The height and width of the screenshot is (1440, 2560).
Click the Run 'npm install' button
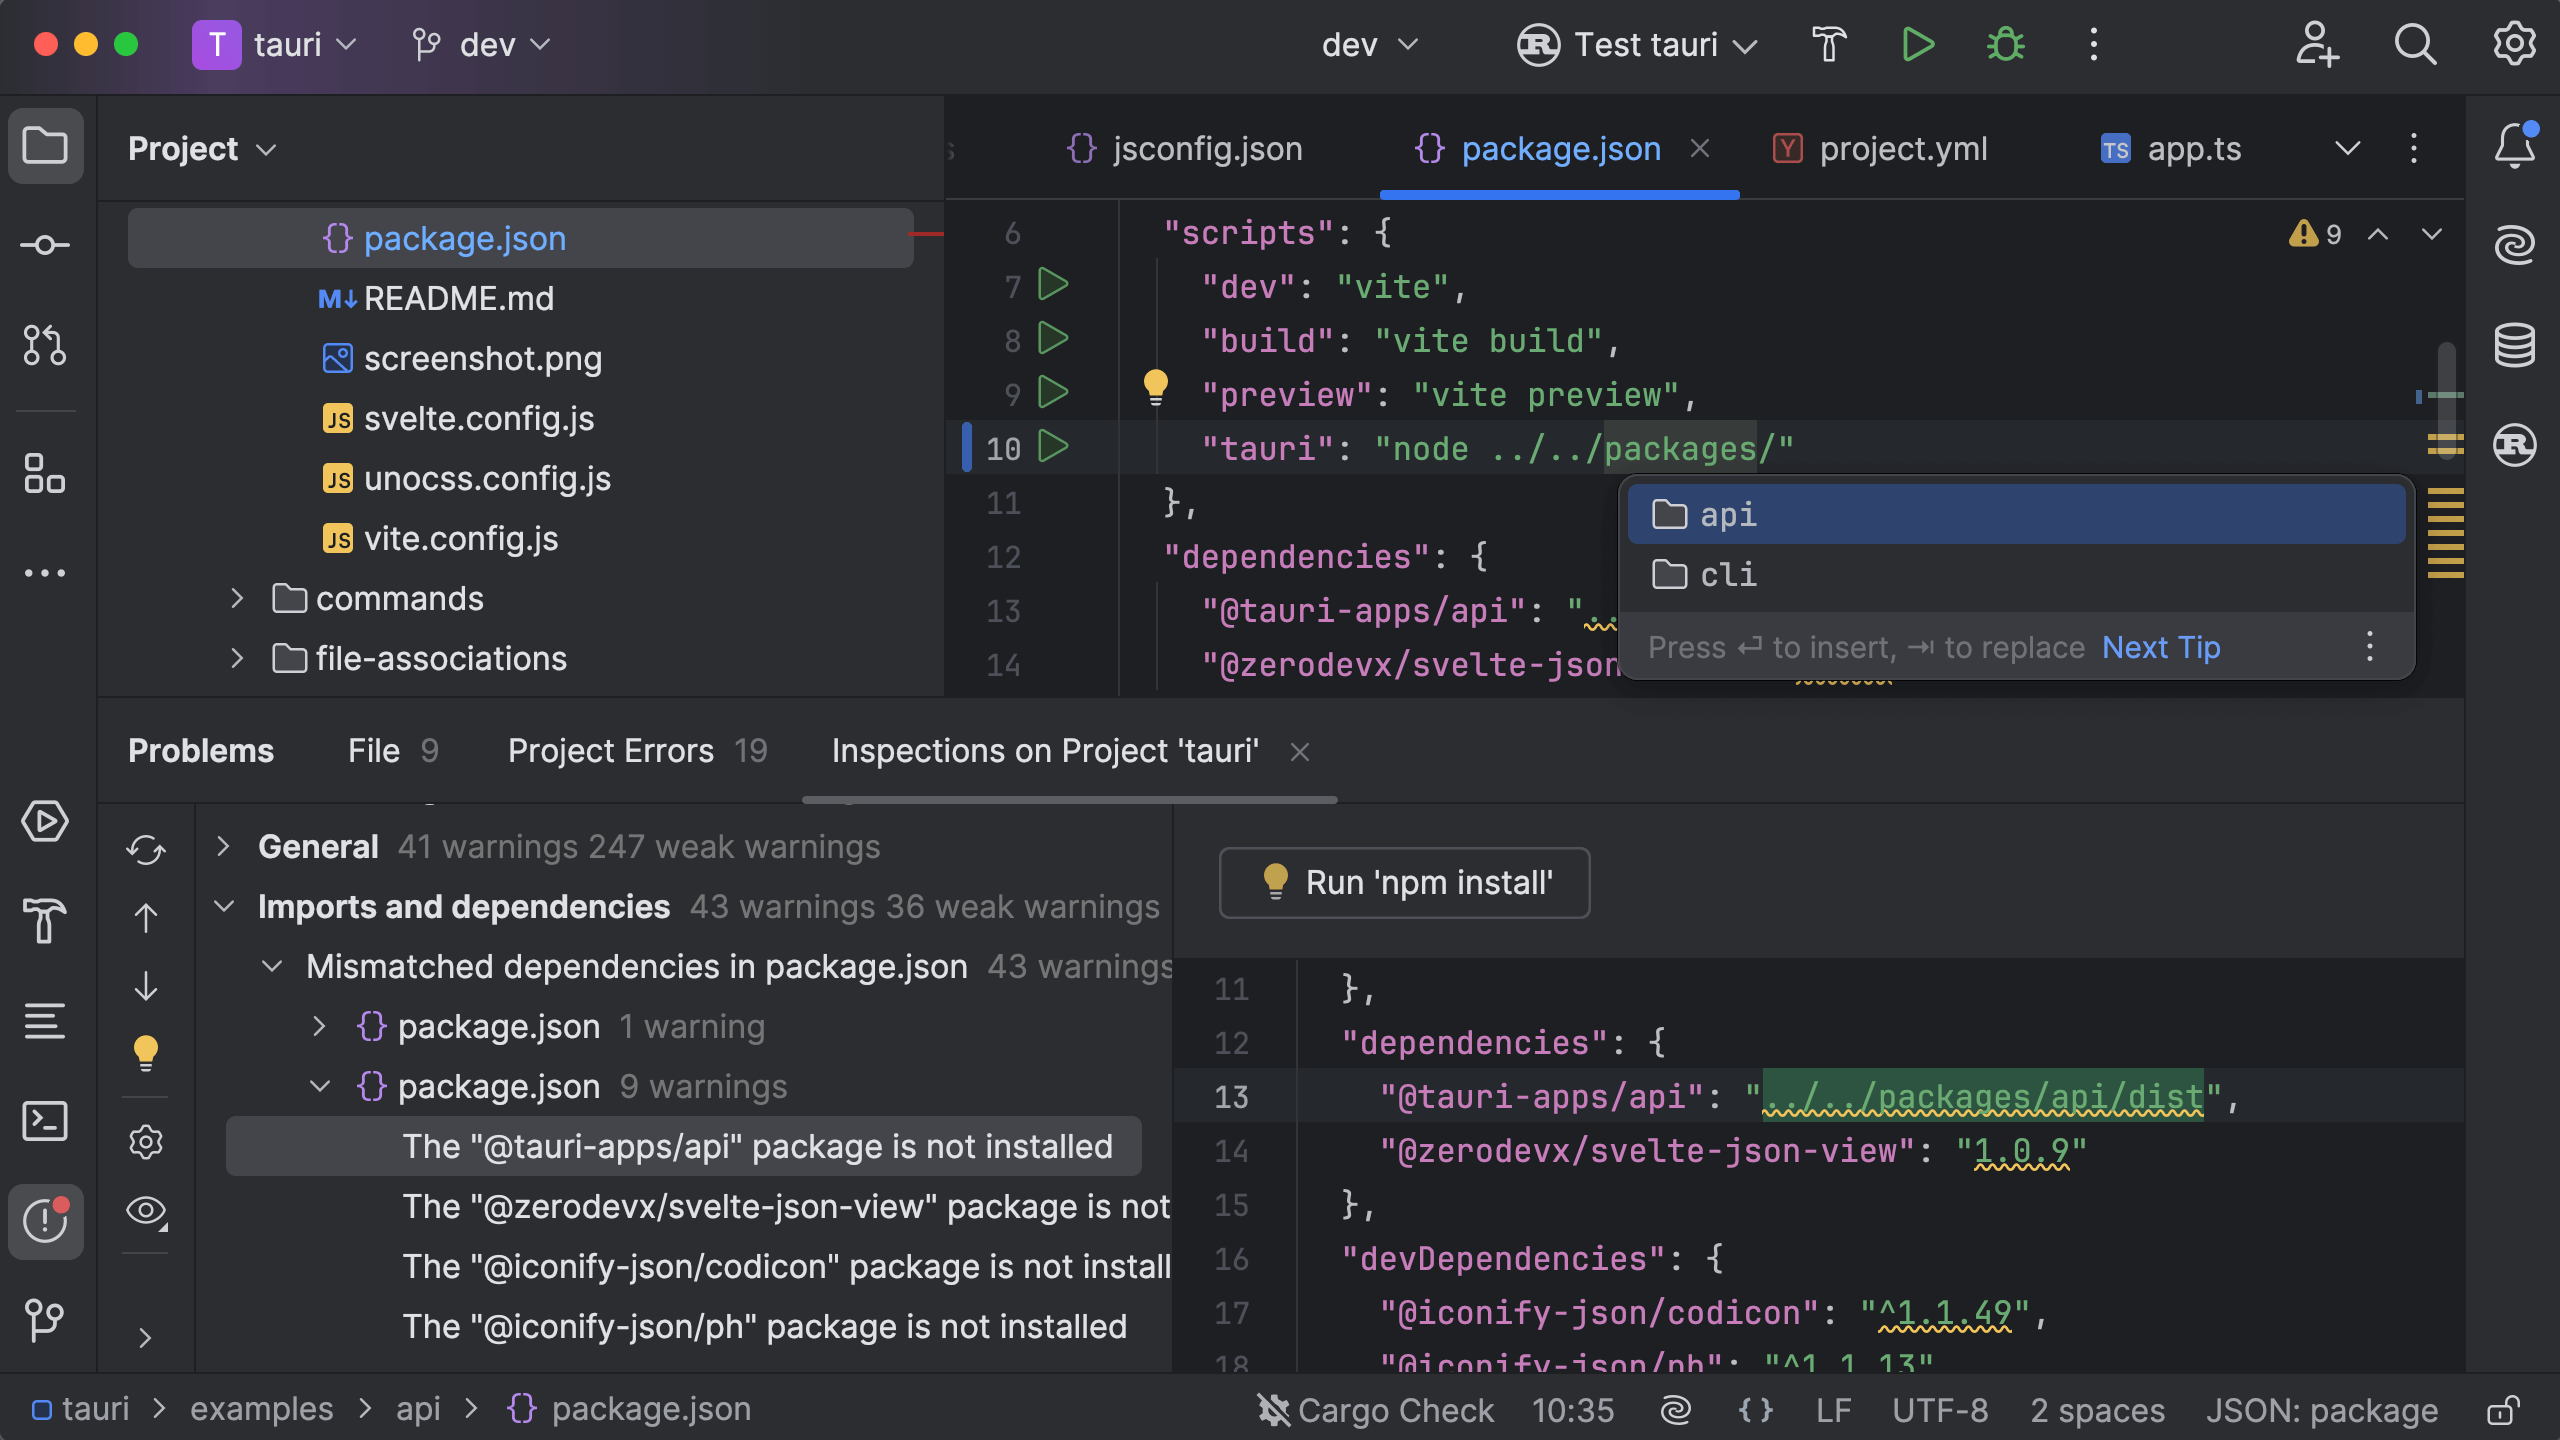(x=1404, y=883)
